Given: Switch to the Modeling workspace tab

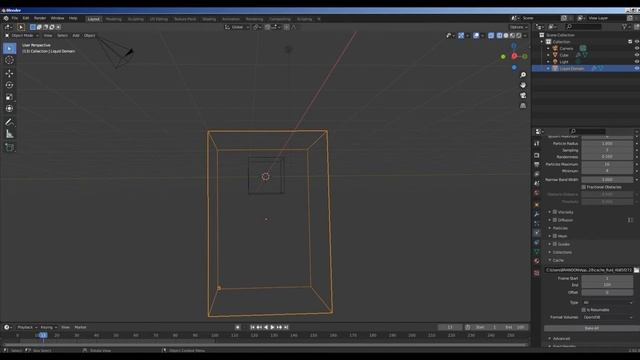Looking at the screenshot, I should [113, 19].
